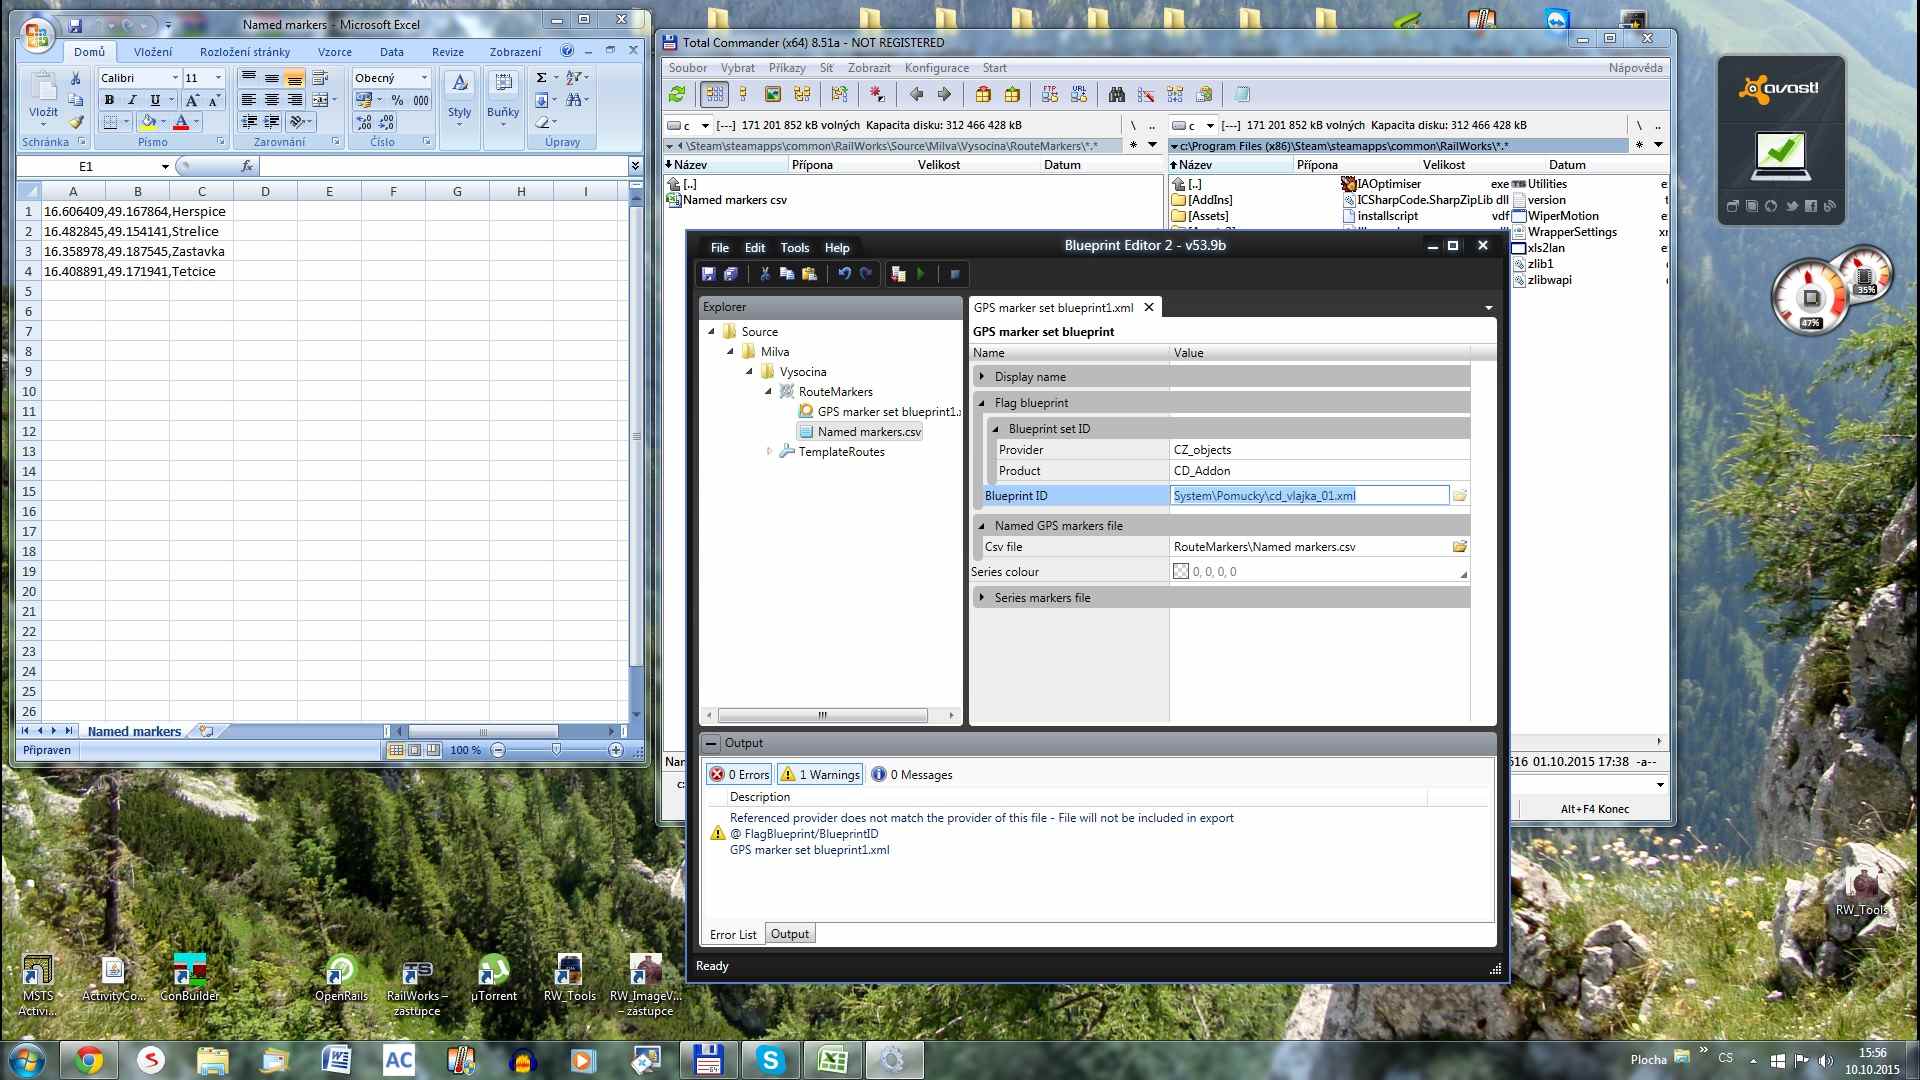Open the Konfigurace menu in Total Commander
Image resolution: width=1920 pixels, height=1080 pixels.
pyautogui.click(x=937, y=68)
